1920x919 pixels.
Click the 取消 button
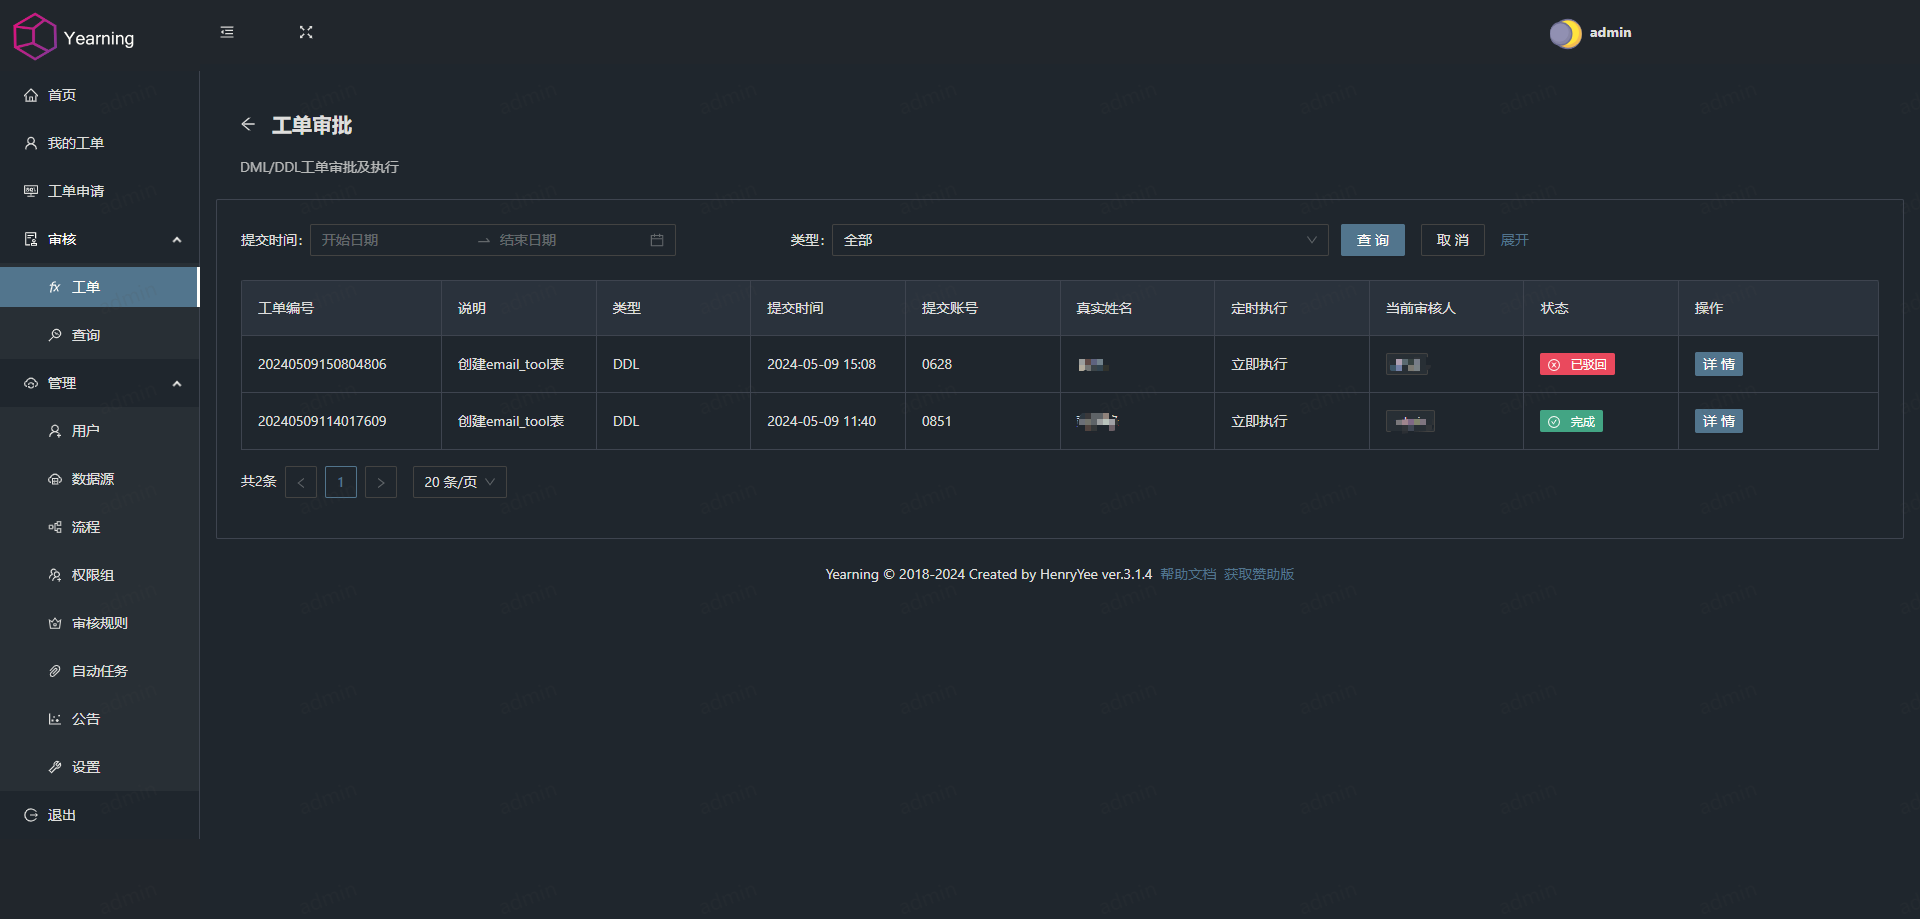1452,240
